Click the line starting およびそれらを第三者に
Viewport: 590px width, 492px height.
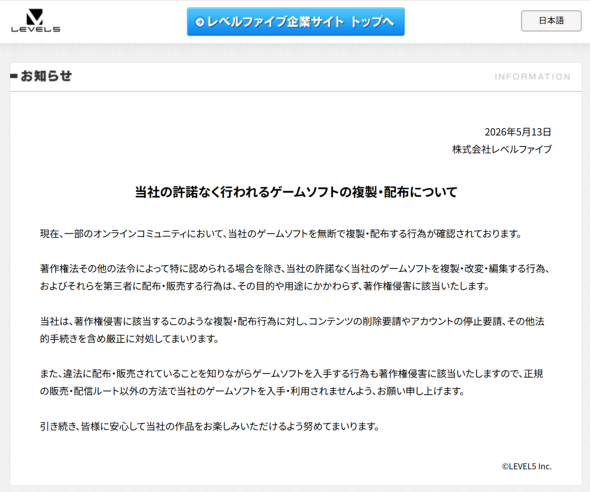click(x=265, y=286)
